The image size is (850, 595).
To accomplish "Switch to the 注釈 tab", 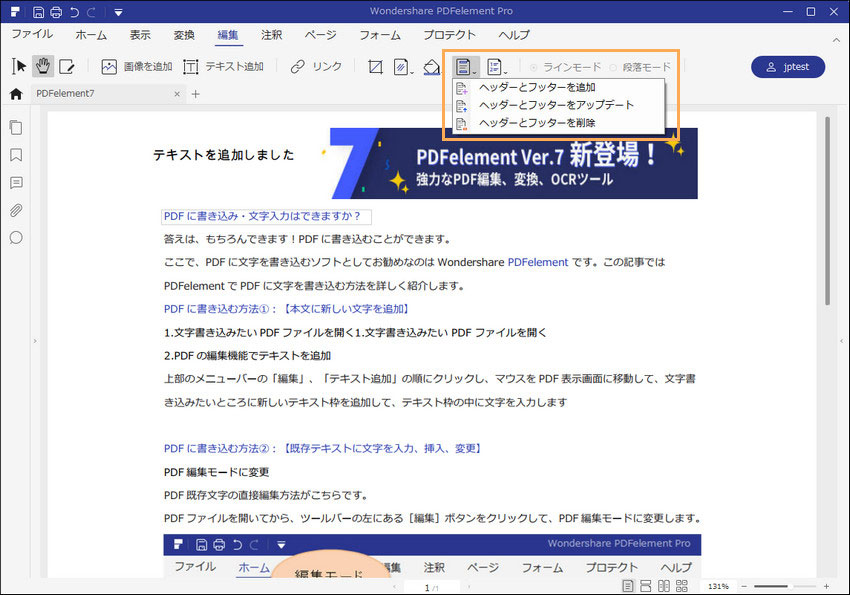I will (x=272, y=35).
